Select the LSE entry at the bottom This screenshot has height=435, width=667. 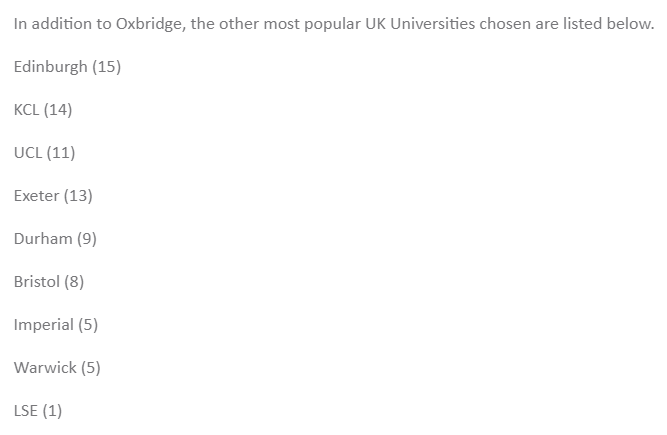[37, 411]
